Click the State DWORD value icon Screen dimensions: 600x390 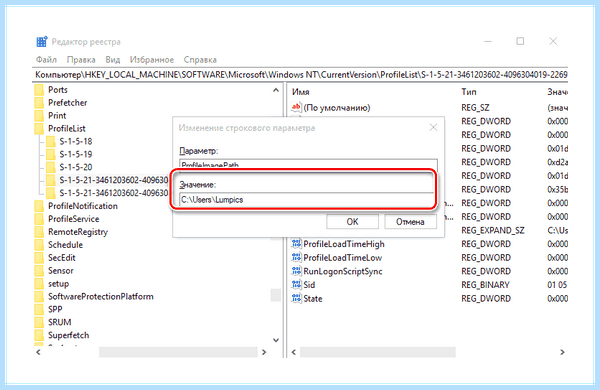(296, 299)
